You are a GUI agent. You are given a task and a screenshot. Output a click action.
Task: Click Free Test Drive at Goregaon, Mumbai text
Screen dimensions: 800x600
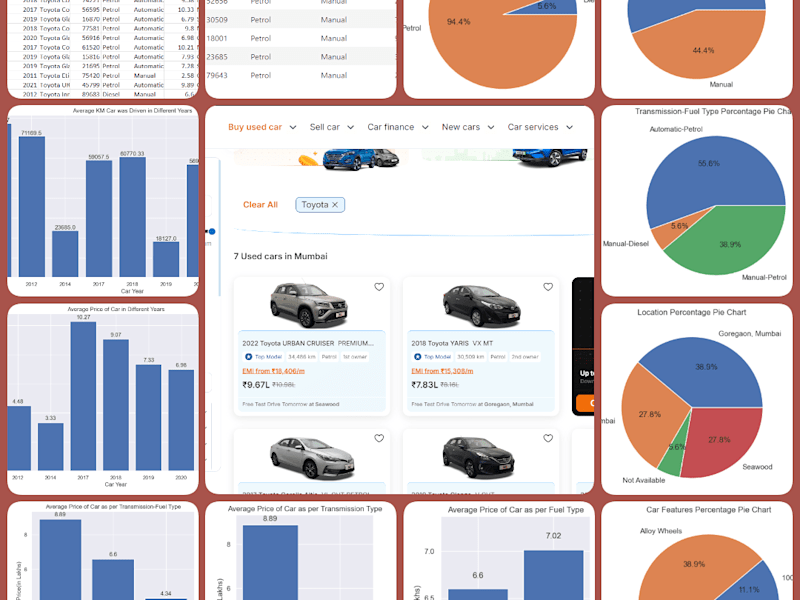pyautogui.click(x=472, y=404)
